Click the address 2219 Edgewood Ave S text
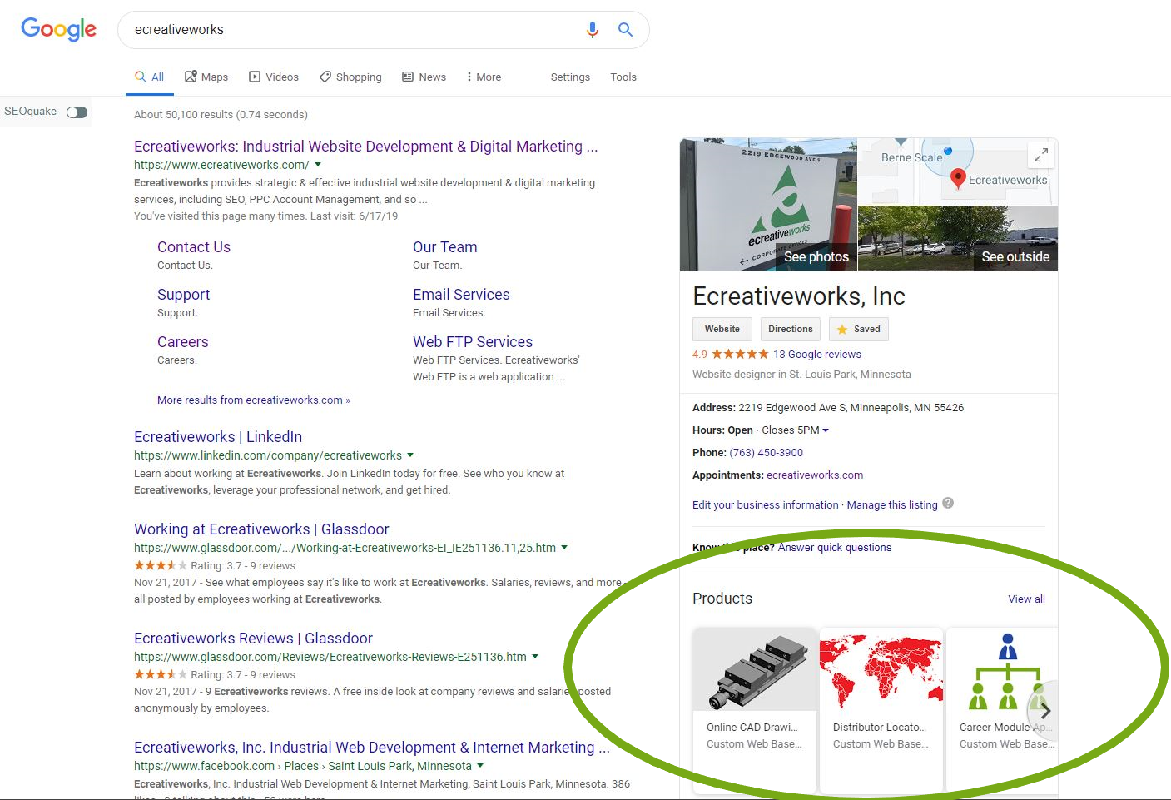This screenshot has width=1171, height=800. 851,408
